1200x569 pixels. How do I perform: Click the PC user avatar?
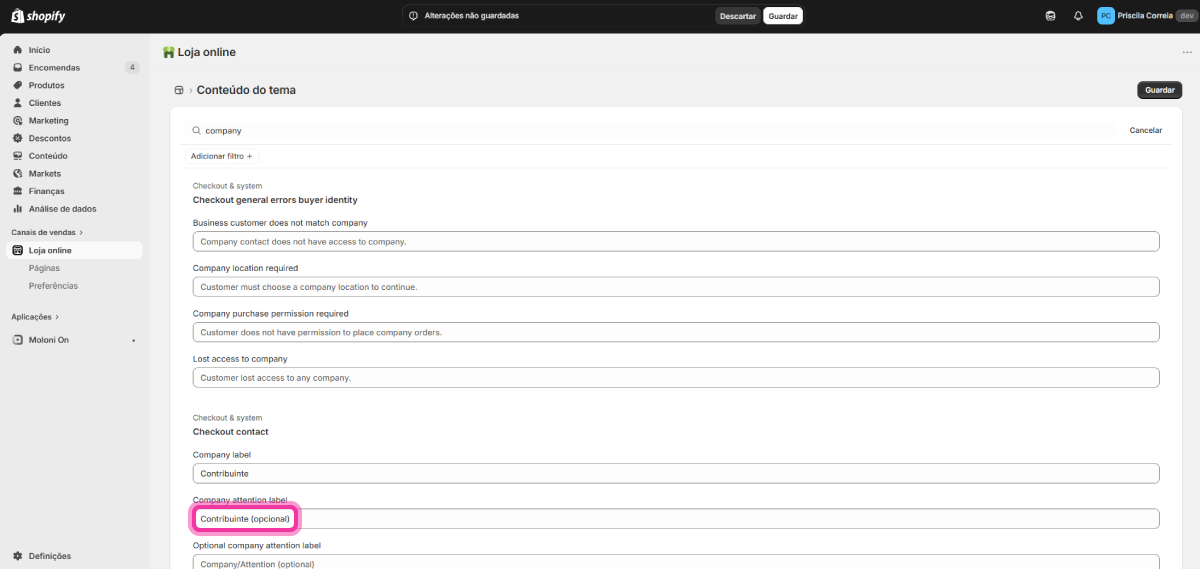tap(1105, 16)
